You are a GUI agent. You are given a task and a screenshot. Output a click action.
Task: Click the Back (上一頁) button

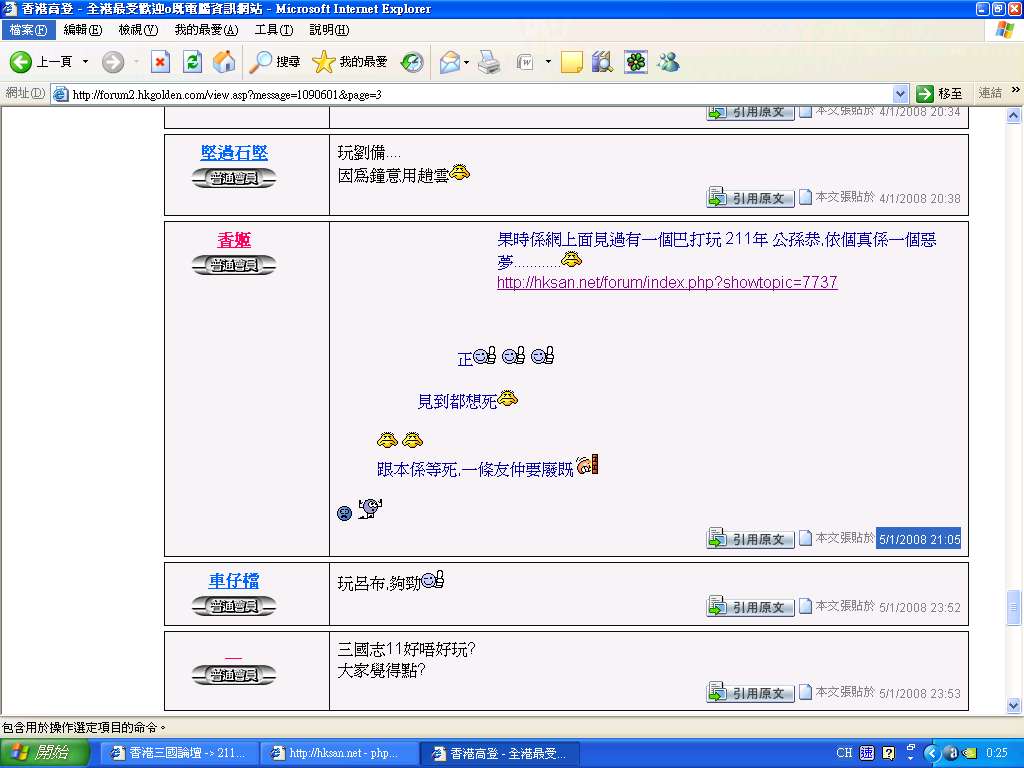42,62
